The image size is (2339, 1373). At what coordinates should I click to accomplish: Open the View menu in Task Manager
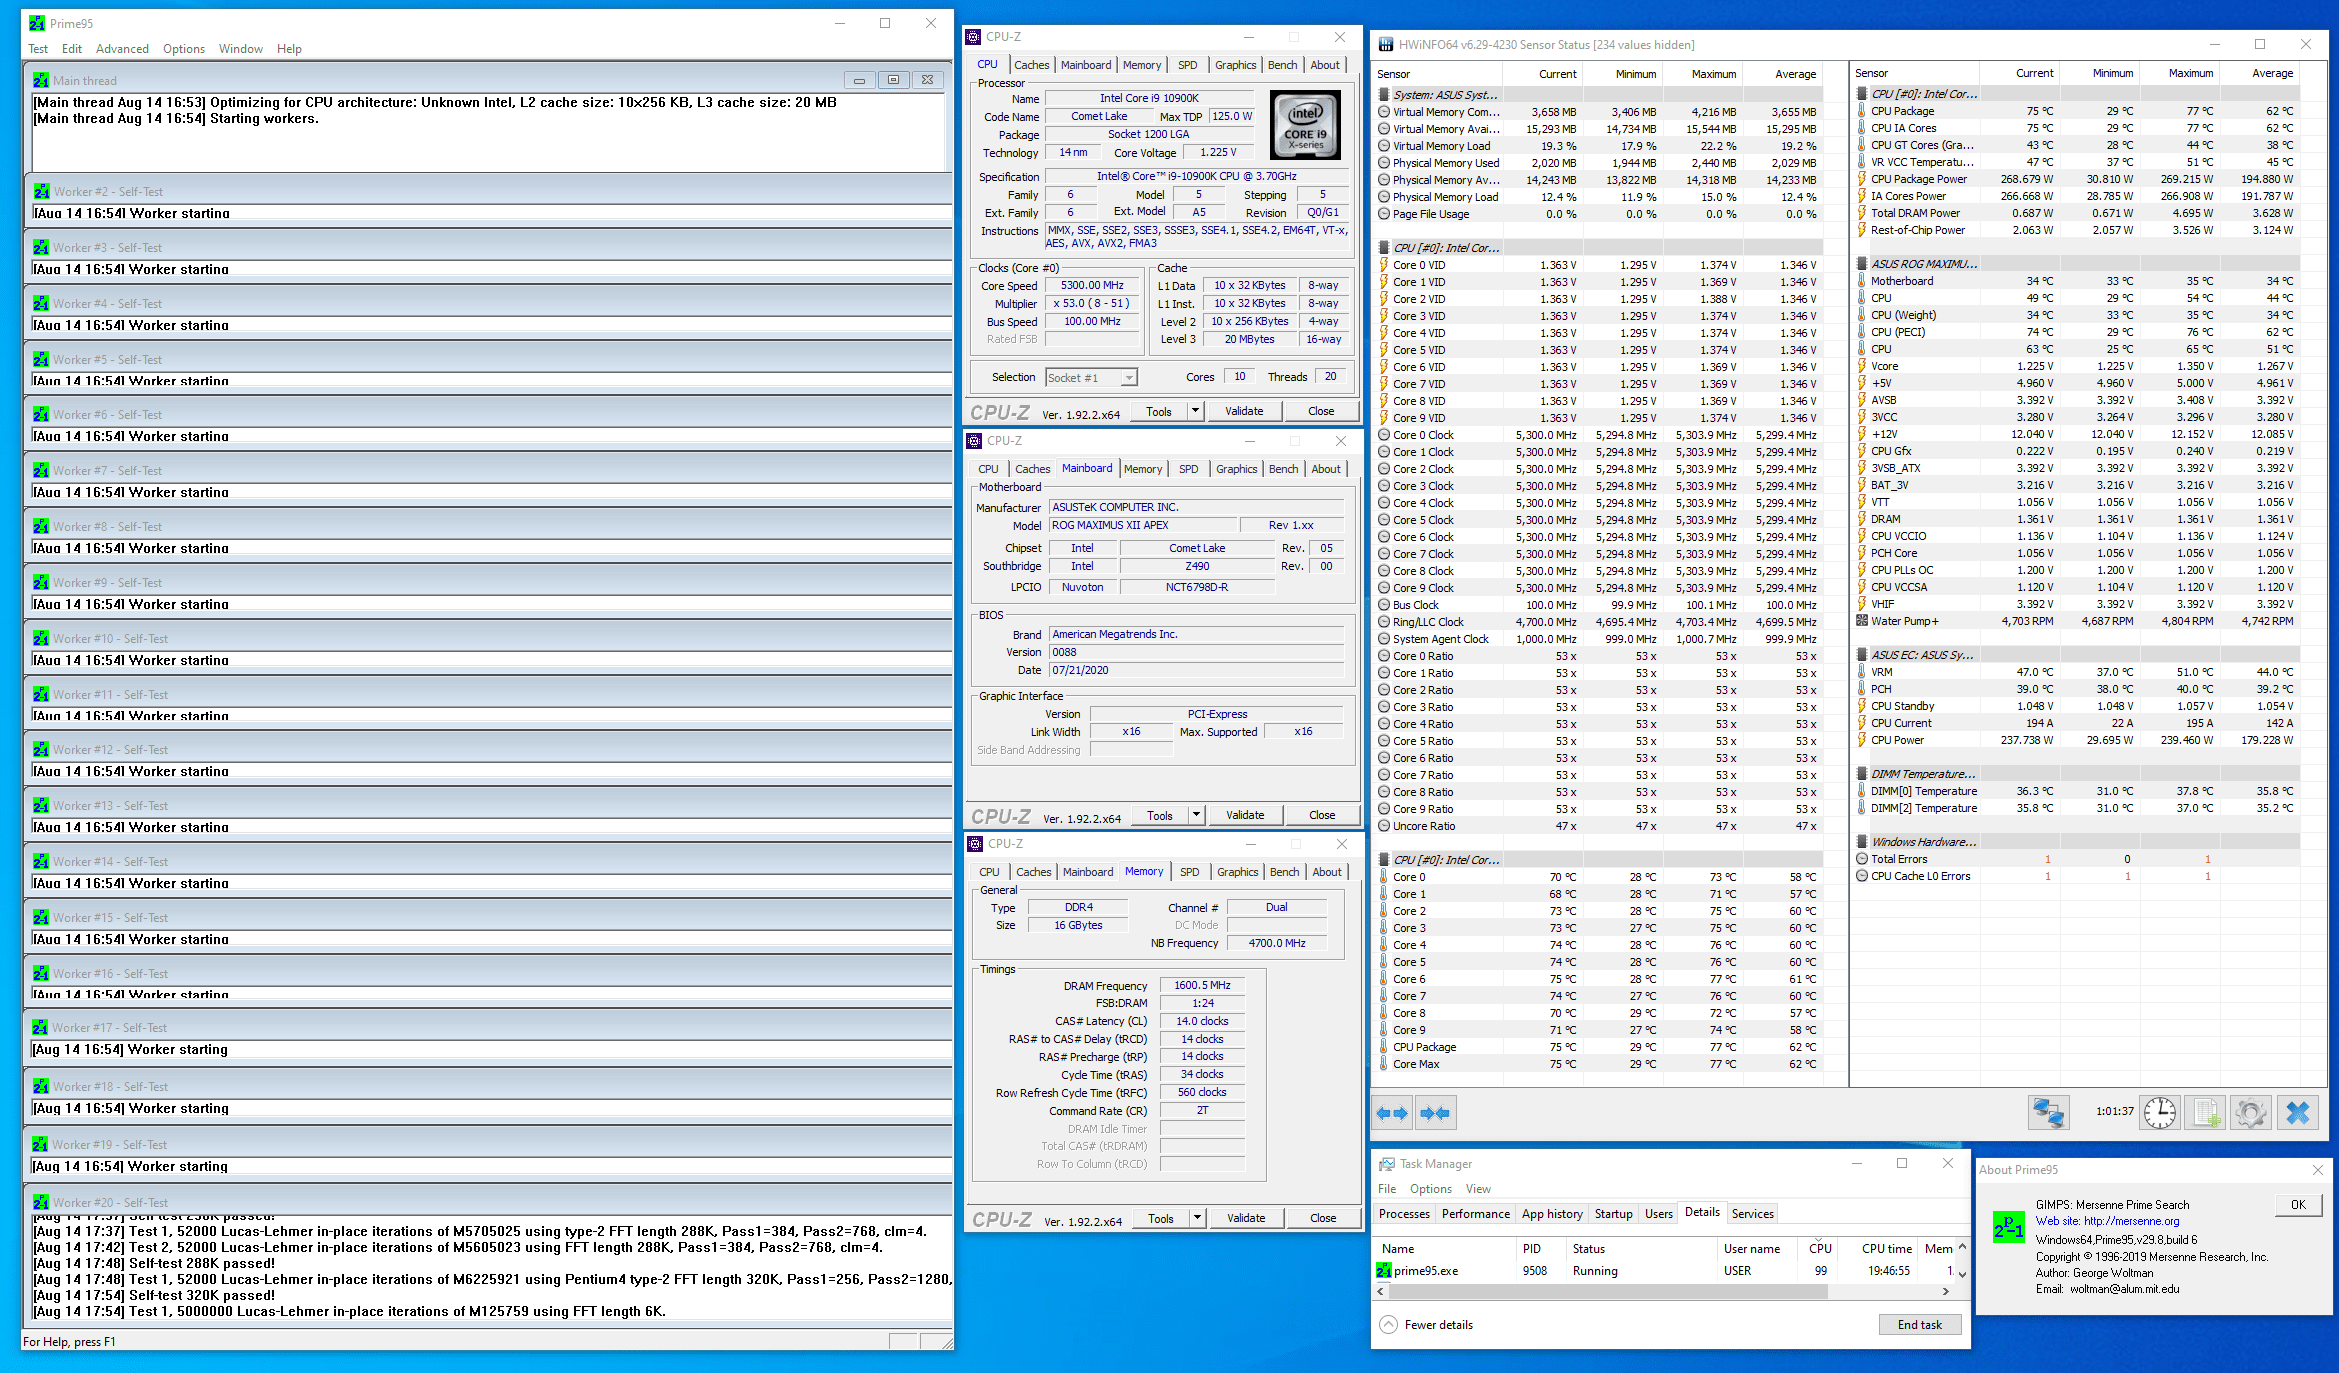click(x=1478, y=1189)
